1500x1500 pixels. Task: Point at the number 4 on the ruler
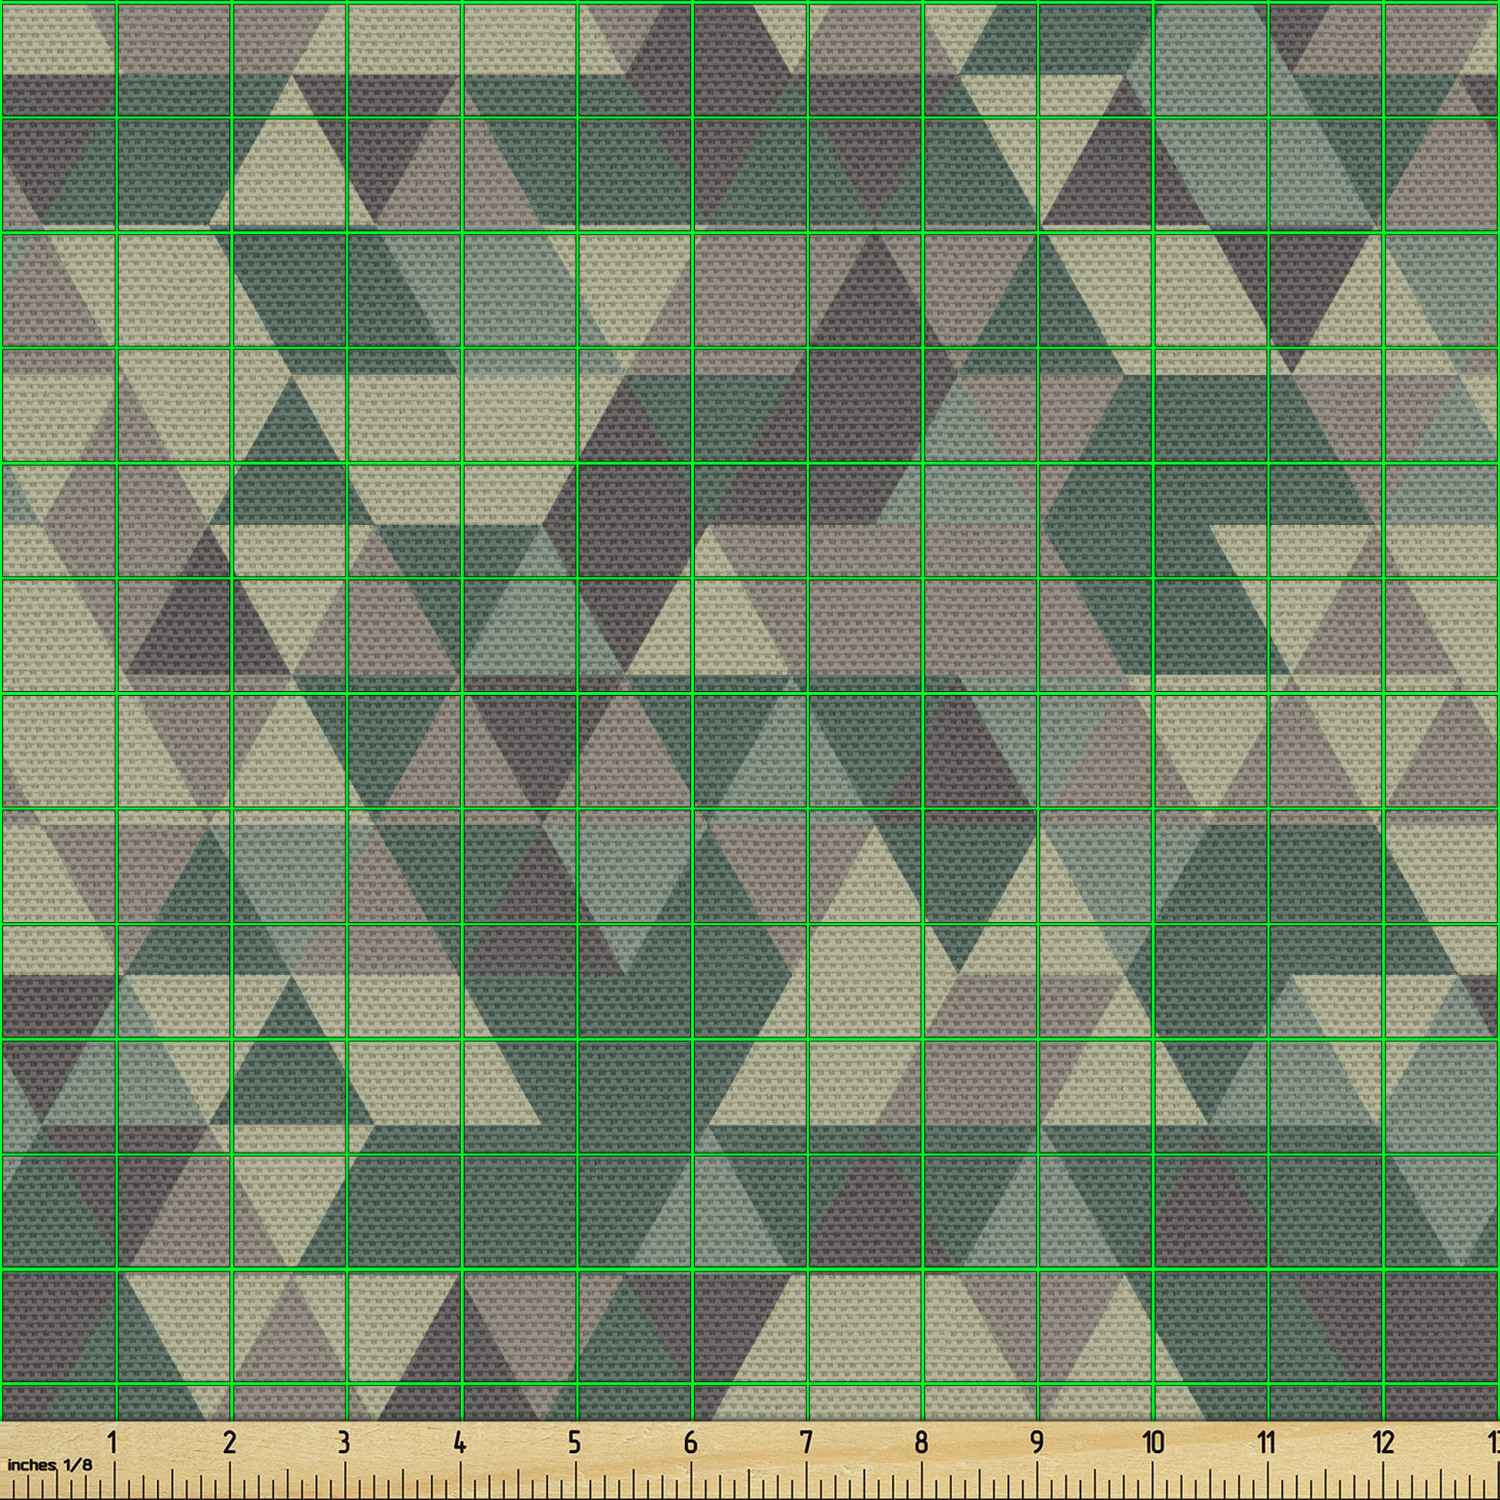(x=459, y=1442)
